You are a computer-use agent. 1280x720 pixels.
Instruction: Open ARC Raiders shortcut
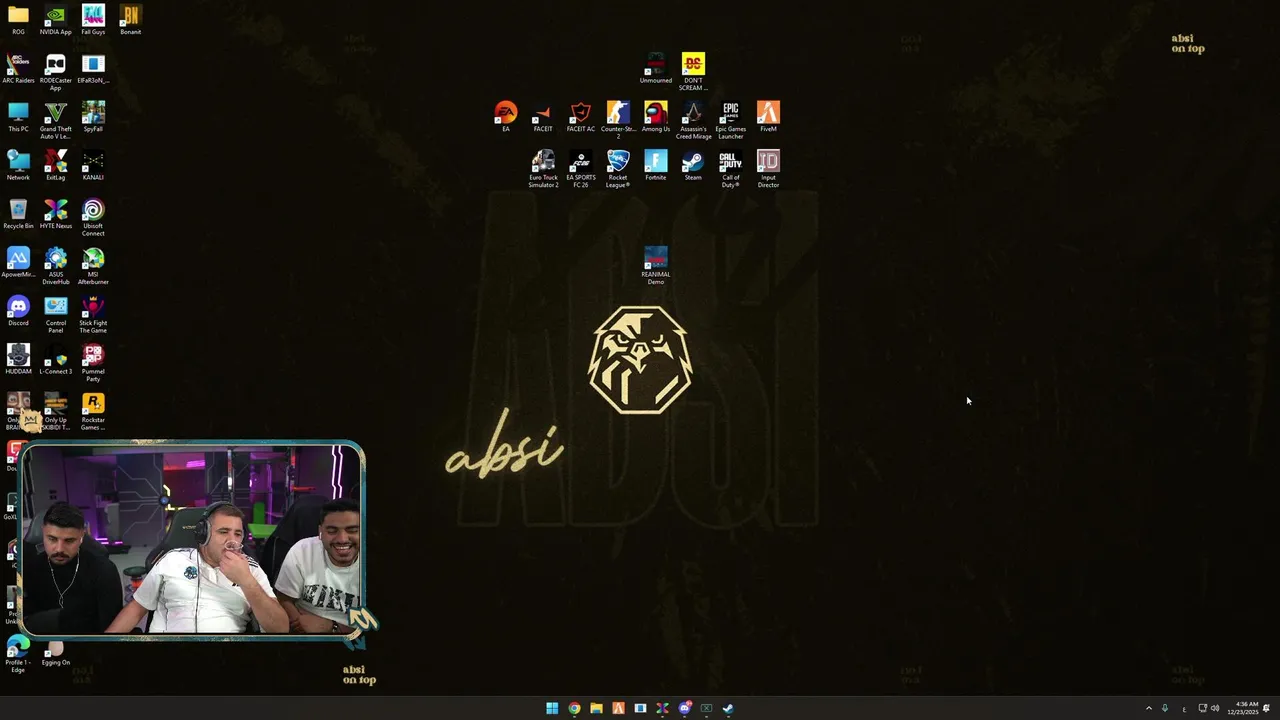[18, 68]
